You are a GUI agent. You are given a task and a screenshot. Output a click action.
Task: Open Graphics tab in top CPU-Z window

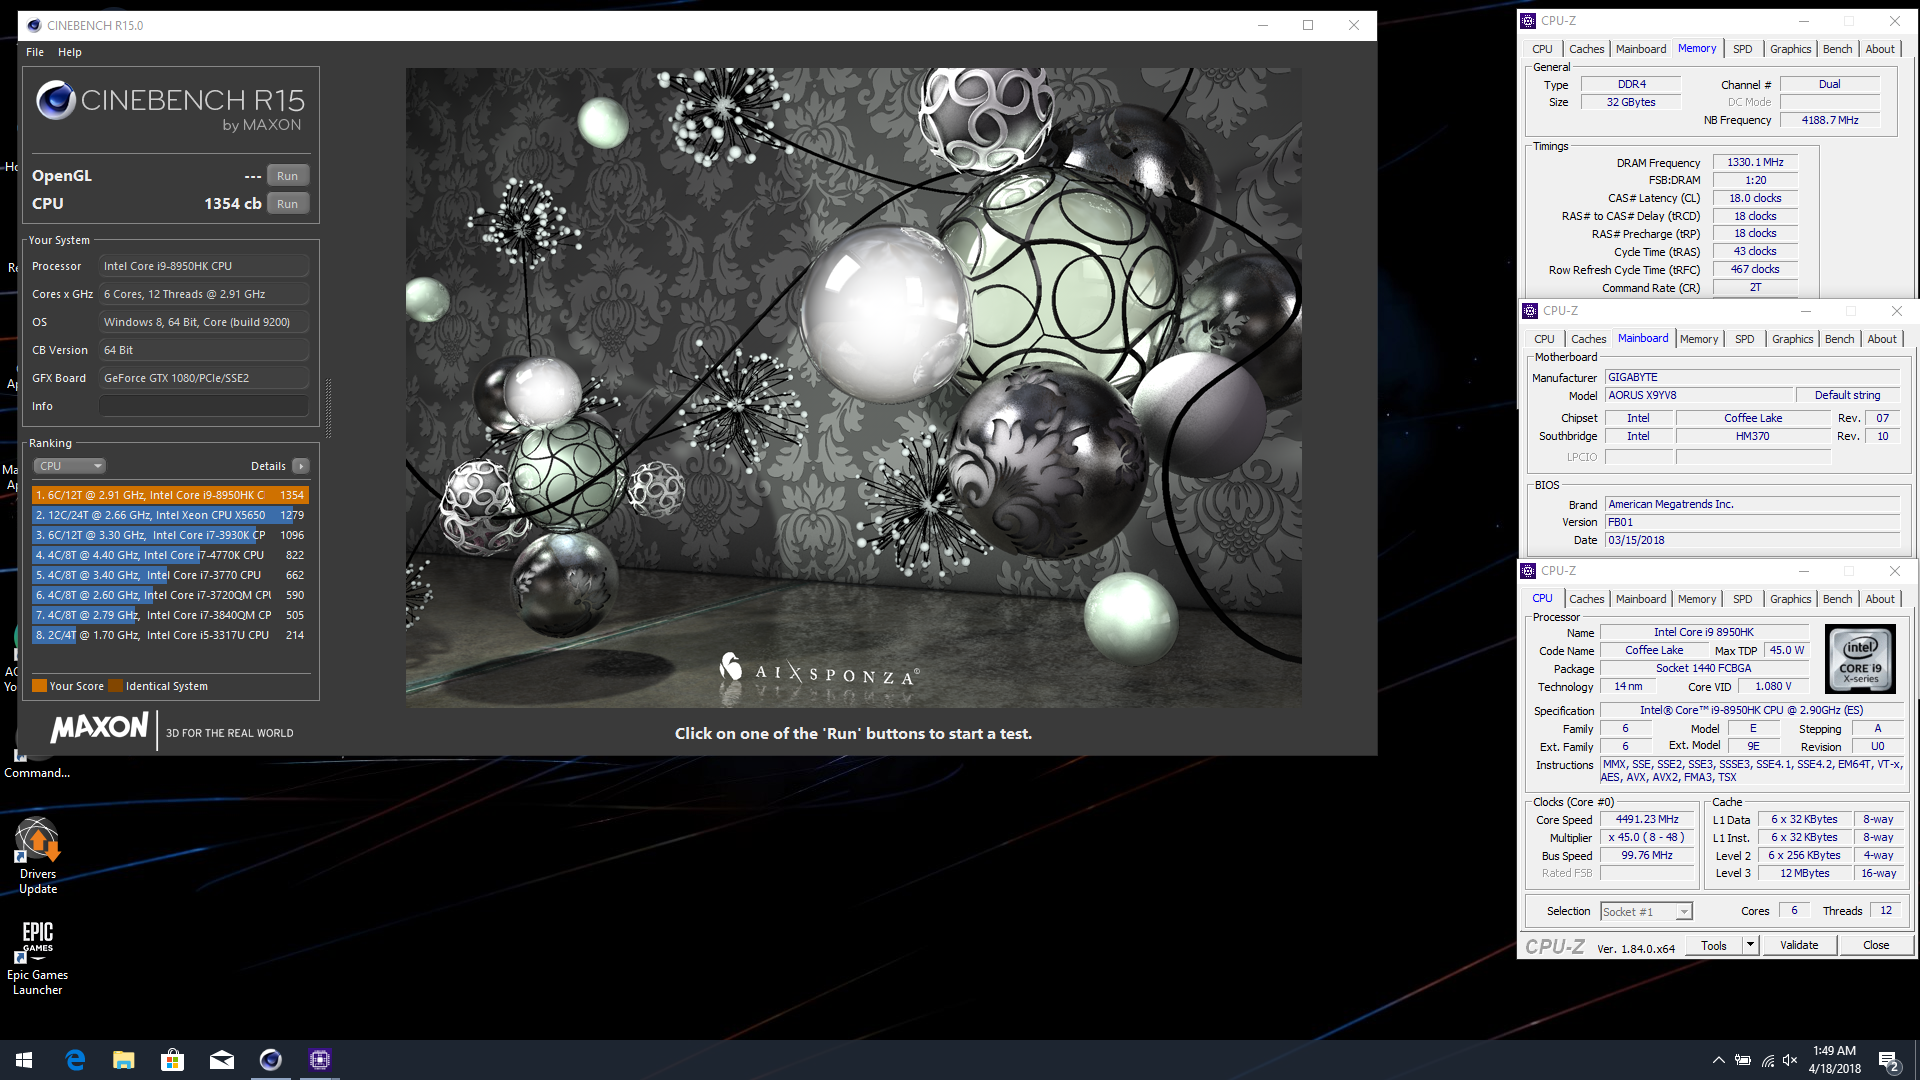pyautogui.click(x=1790, y=49)
